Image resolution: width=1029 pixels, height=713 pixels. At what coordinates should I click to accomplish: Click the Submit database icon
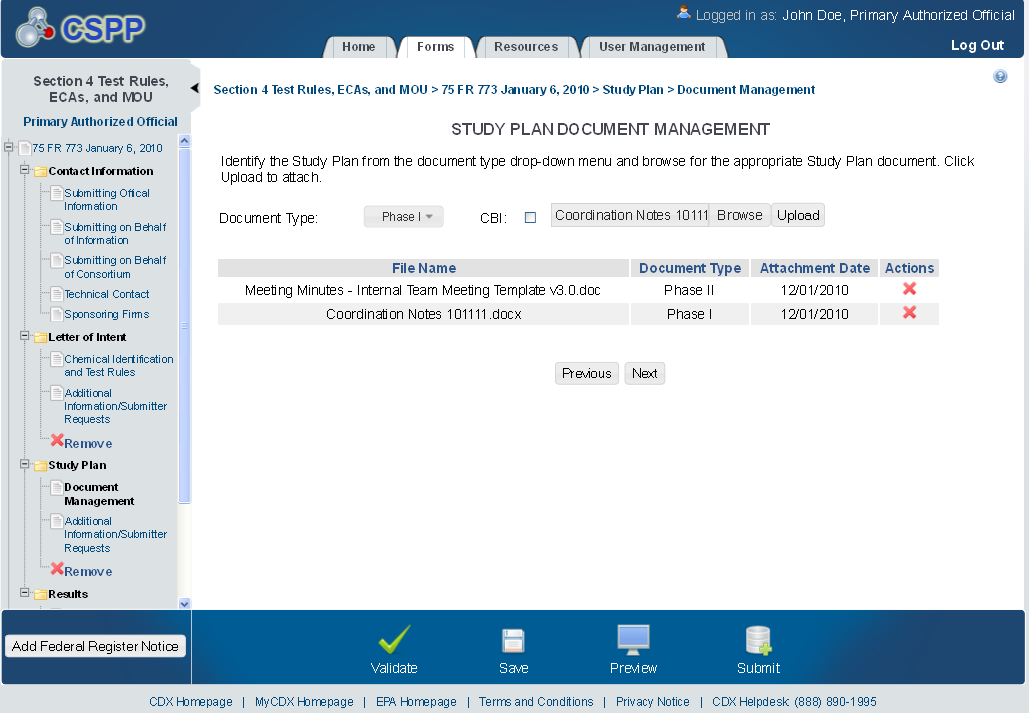[758, 640]
